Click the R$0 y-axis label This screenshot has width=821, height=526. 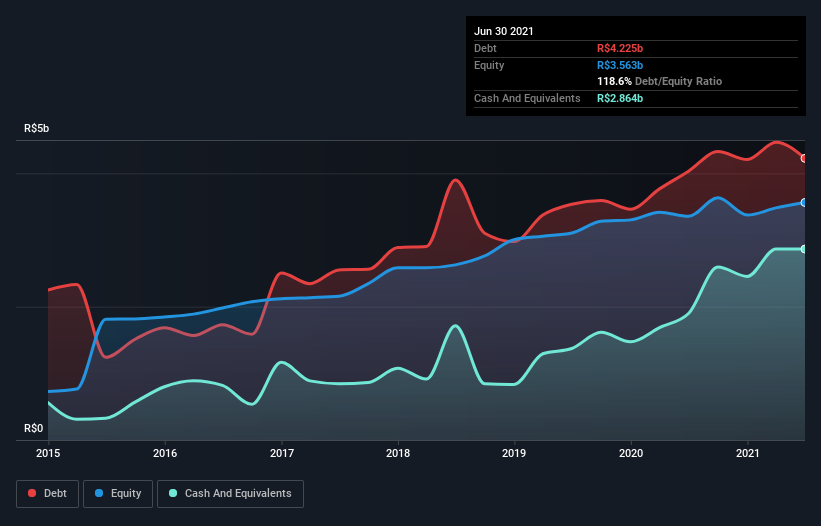pos(34,428)
